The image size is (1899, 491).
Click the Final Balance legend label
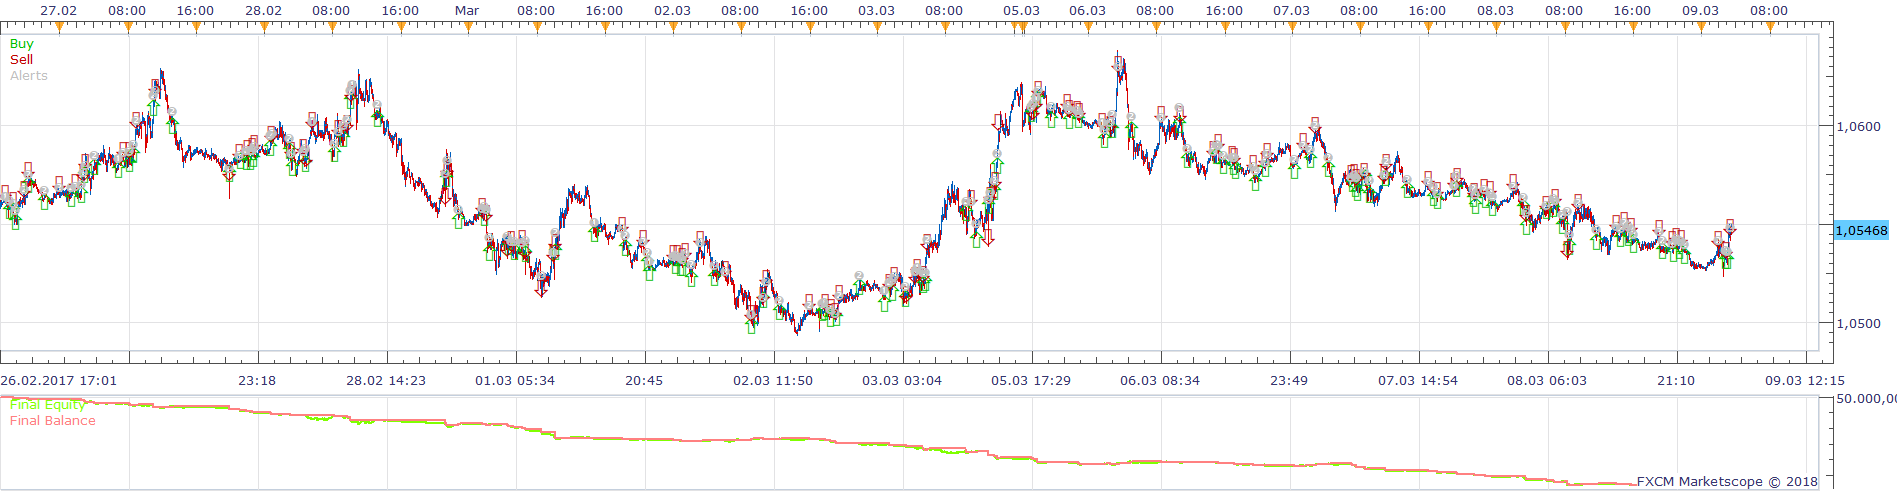coord(53,421)
